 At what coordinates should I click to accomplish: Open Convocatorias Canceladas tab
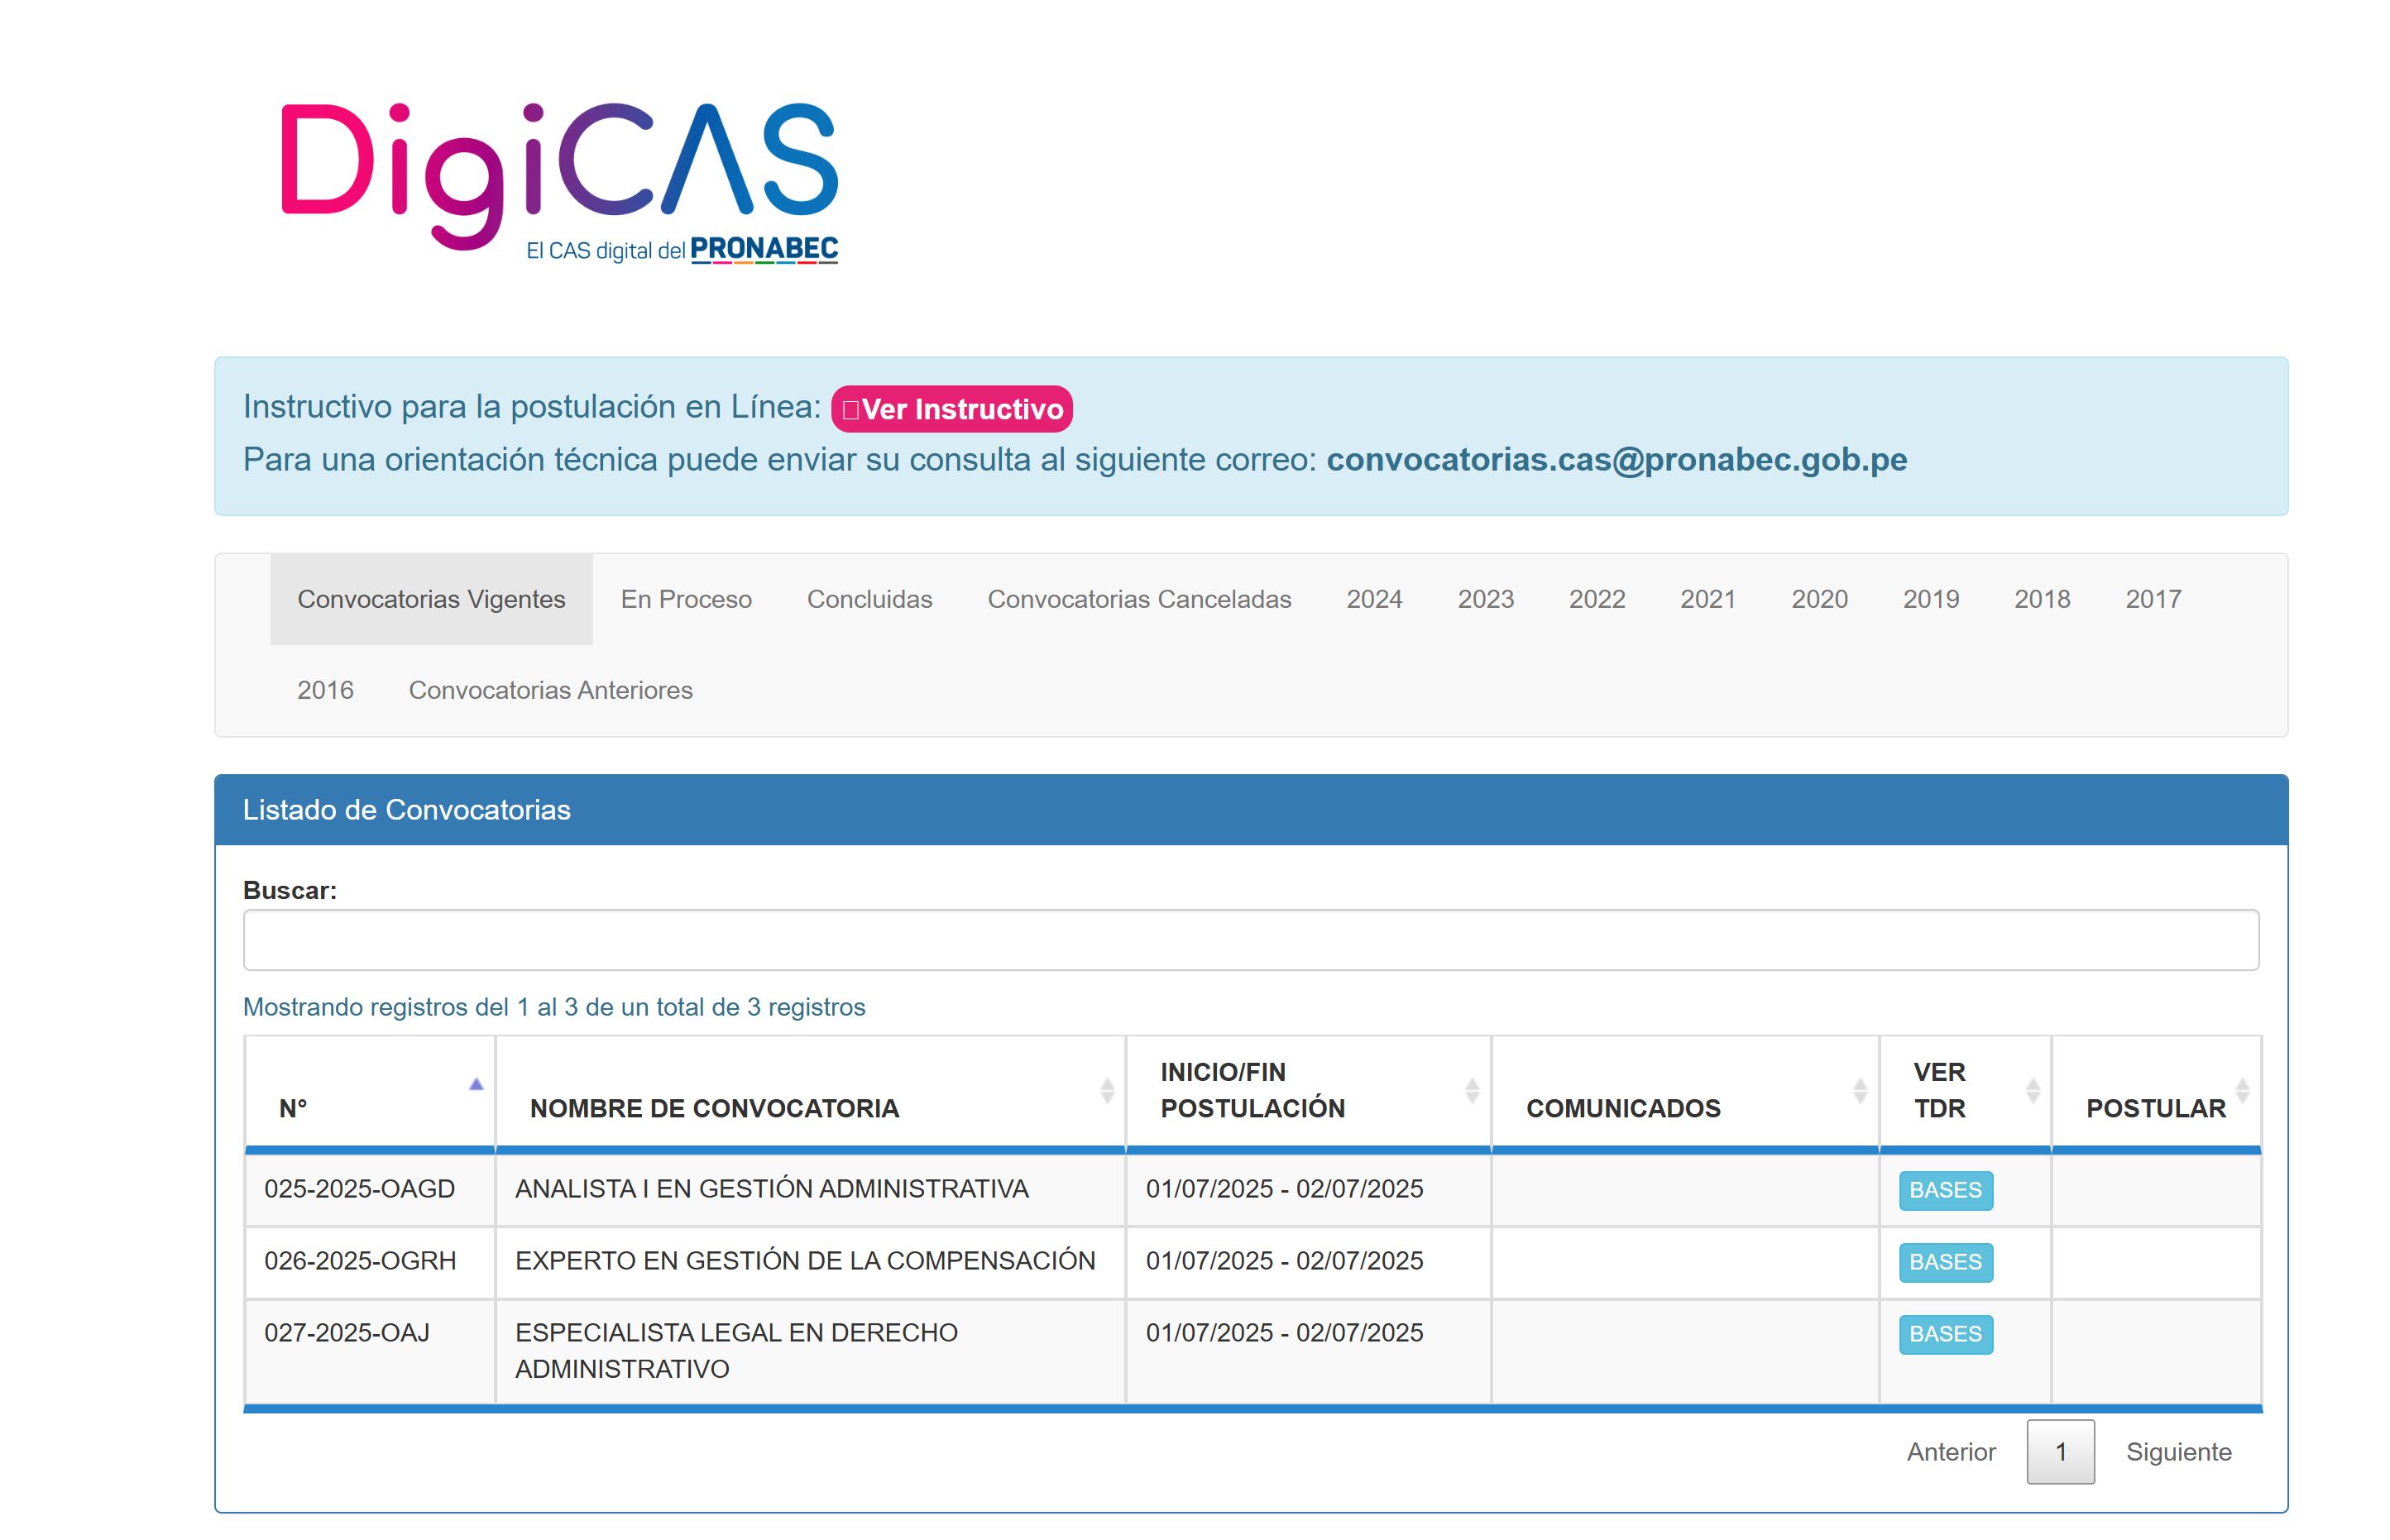tap(1139, 599)
